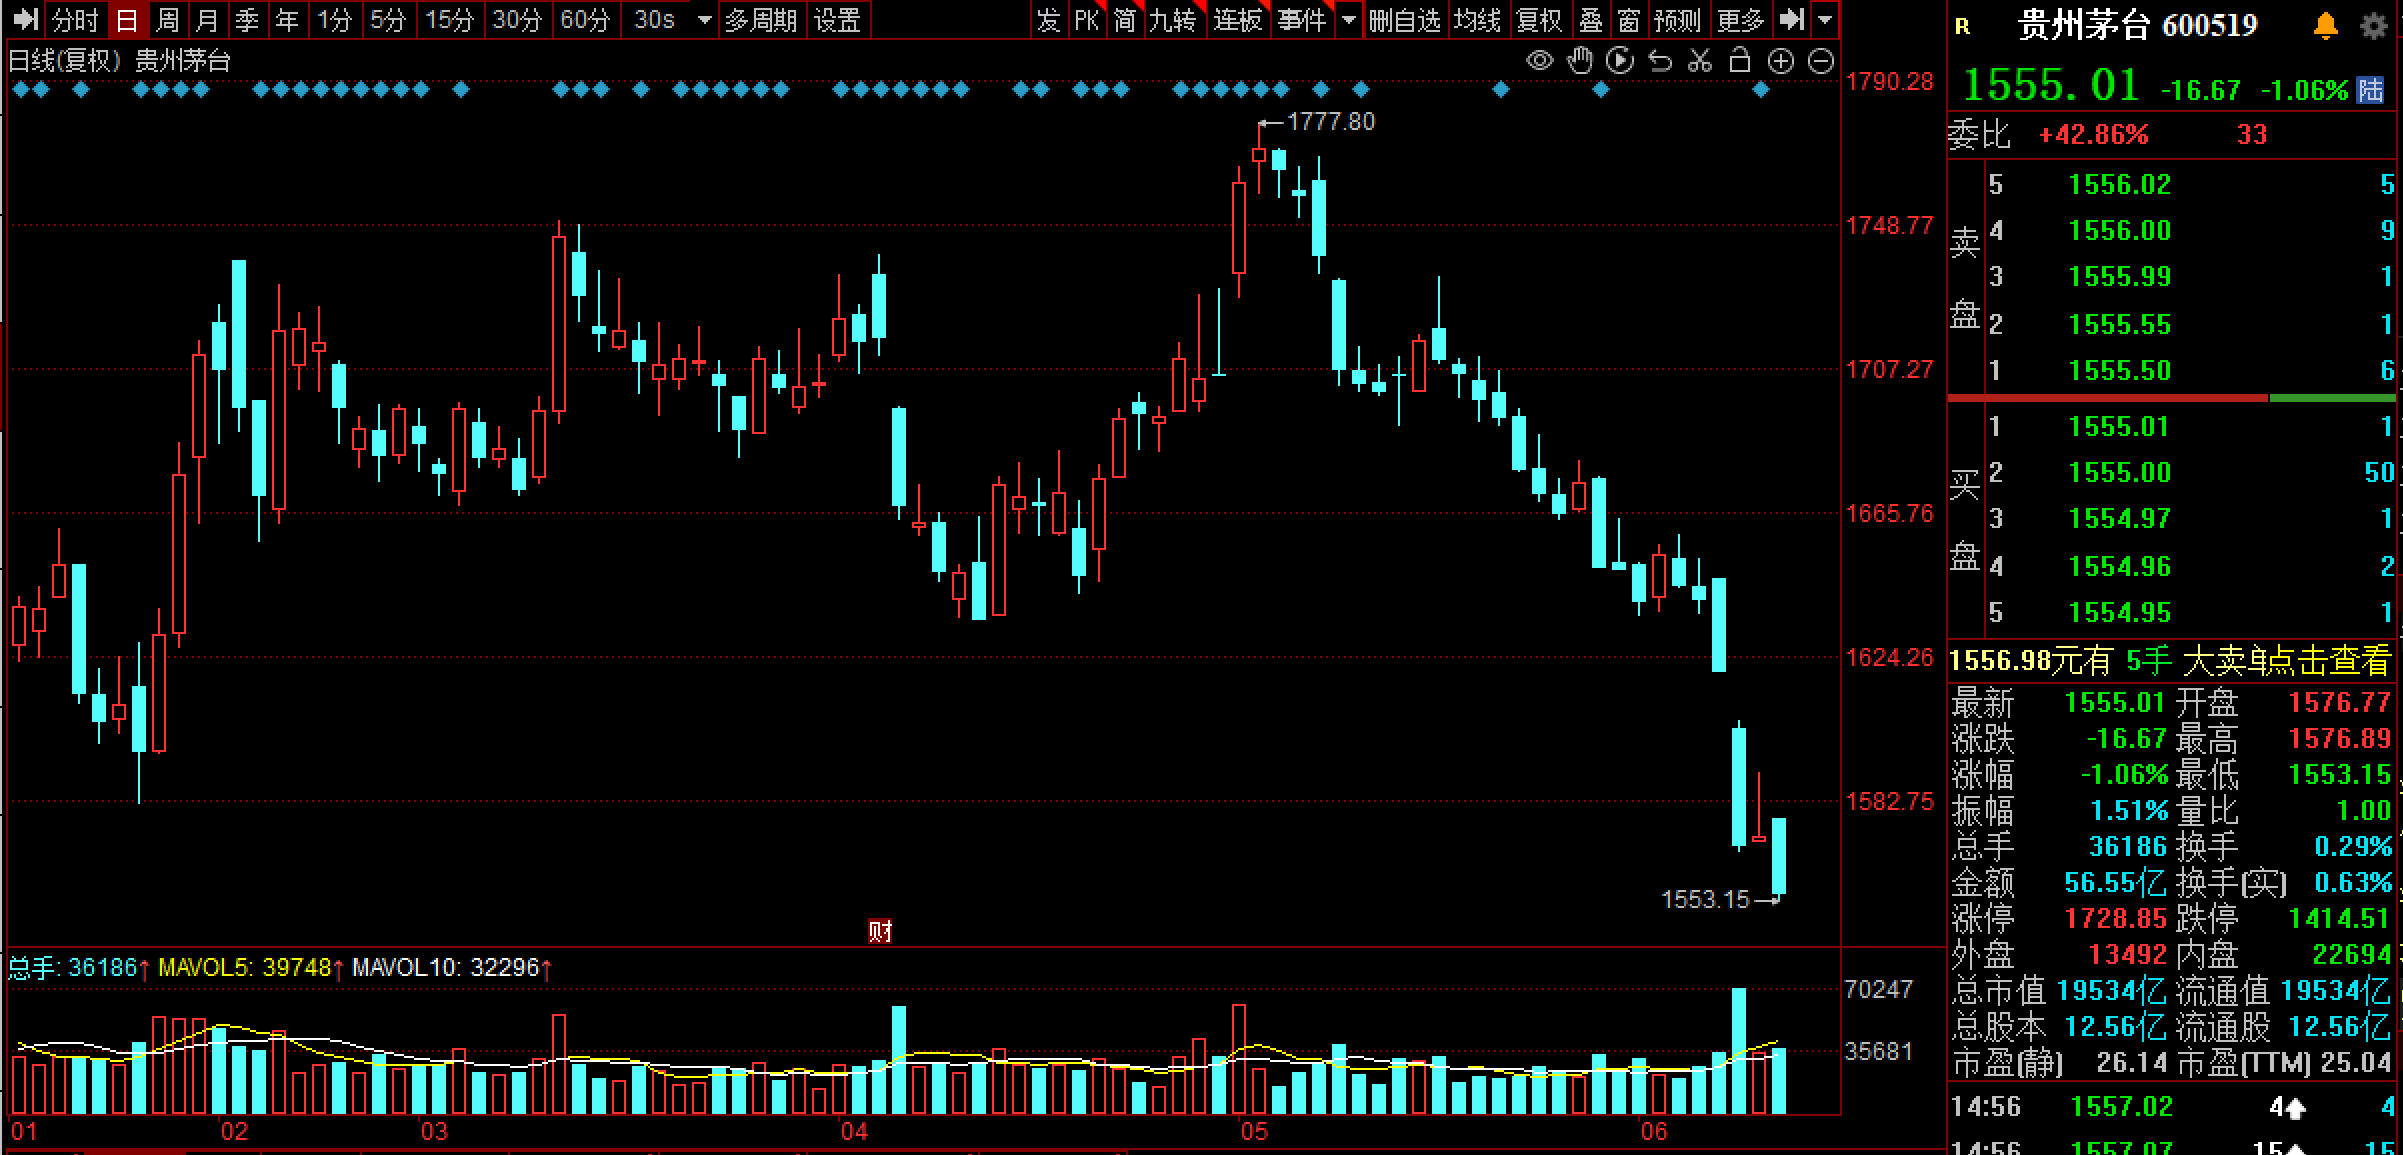Click the red 财 marker on chart

click(880, 932)
